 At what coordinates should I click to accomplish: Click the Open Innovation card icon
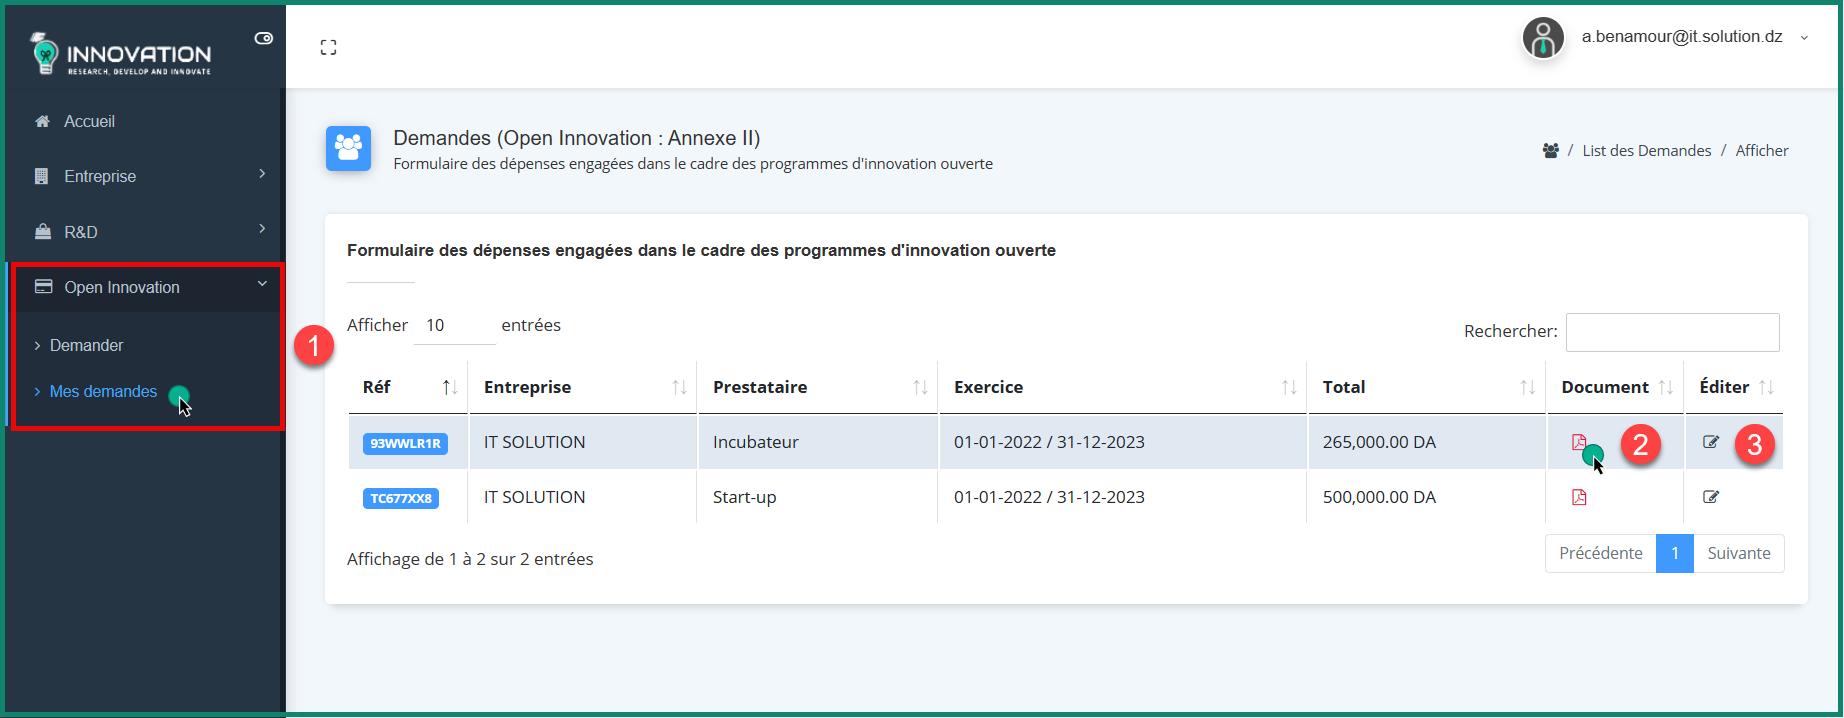43,286
